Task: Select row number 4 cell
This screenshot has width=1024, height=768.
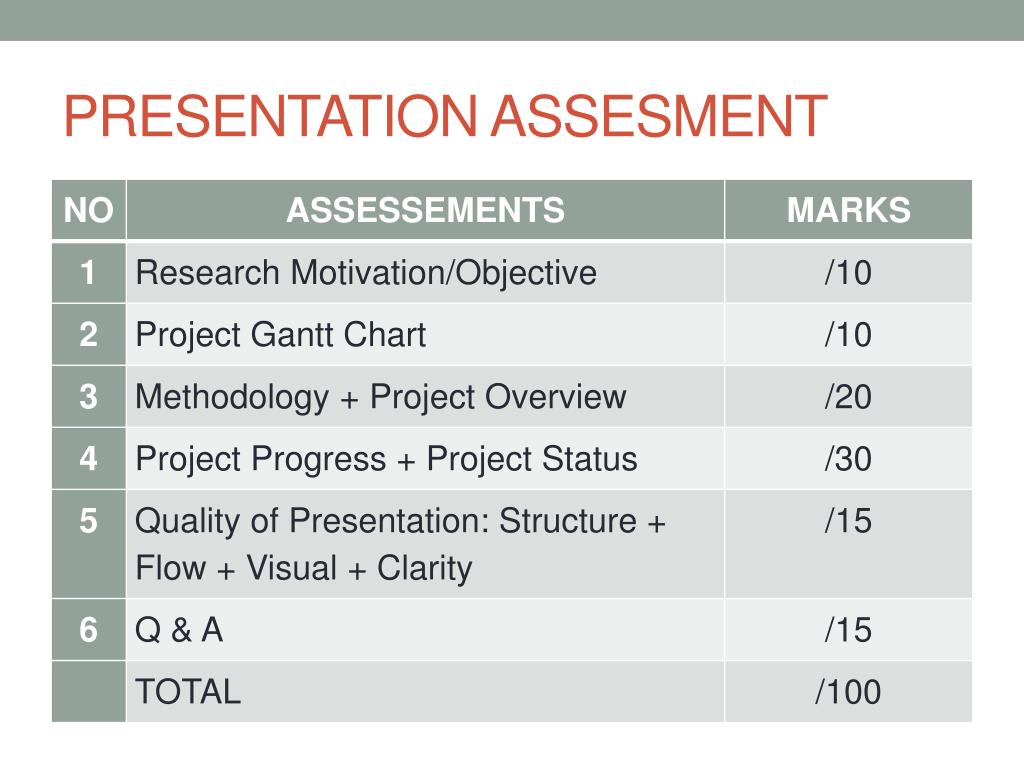Action: point(89,458)
